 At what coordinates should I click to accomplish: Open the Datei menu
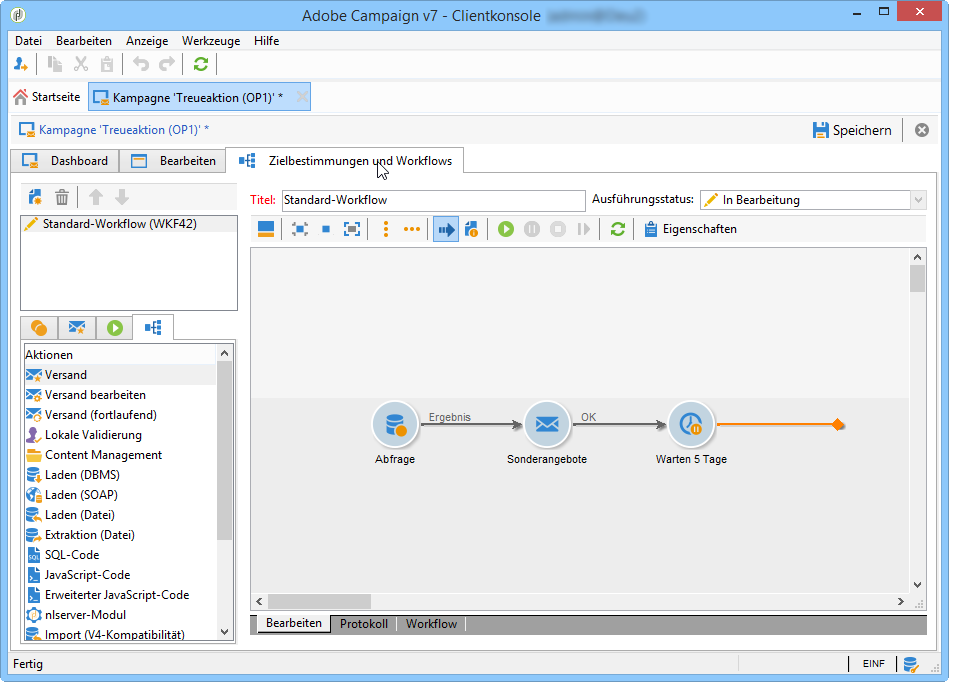28,41
